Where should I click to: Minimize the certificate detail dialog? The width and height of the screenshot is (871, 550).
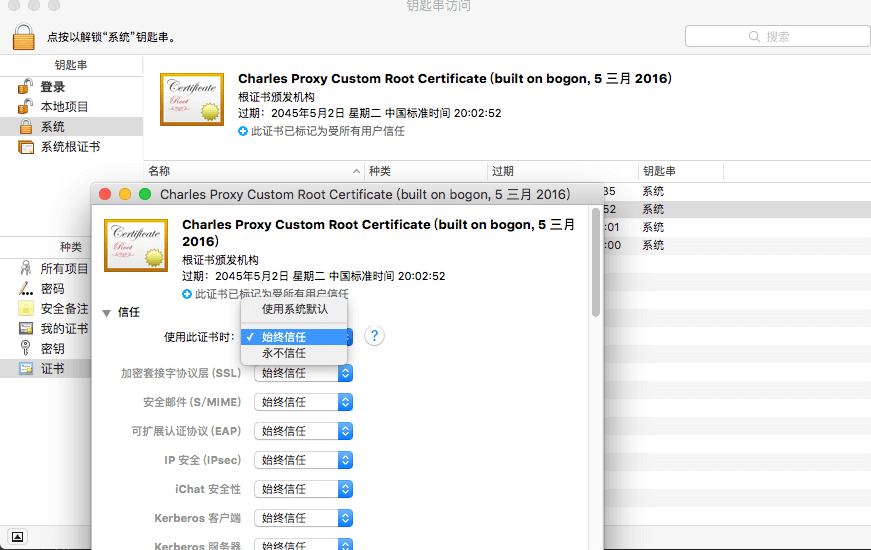[125, 194]
